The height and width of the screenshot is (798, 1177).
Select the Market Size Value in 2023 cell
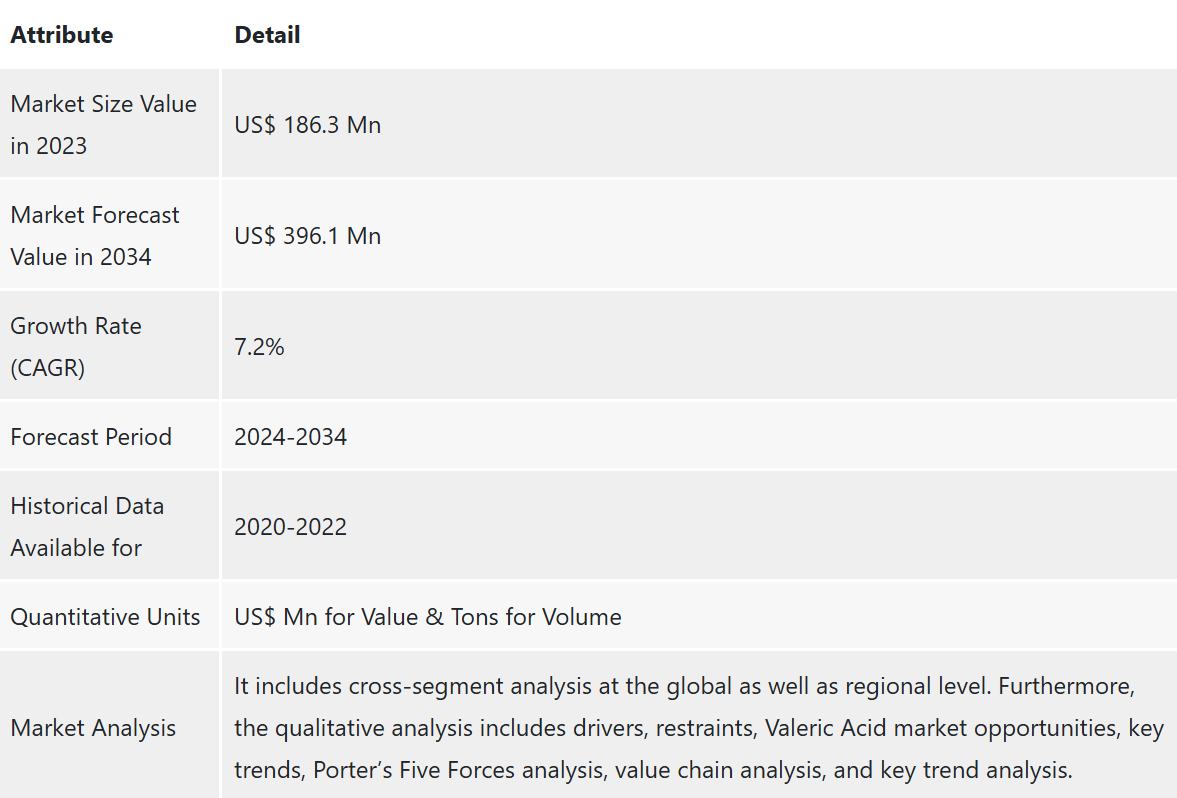tap(104, 125)
